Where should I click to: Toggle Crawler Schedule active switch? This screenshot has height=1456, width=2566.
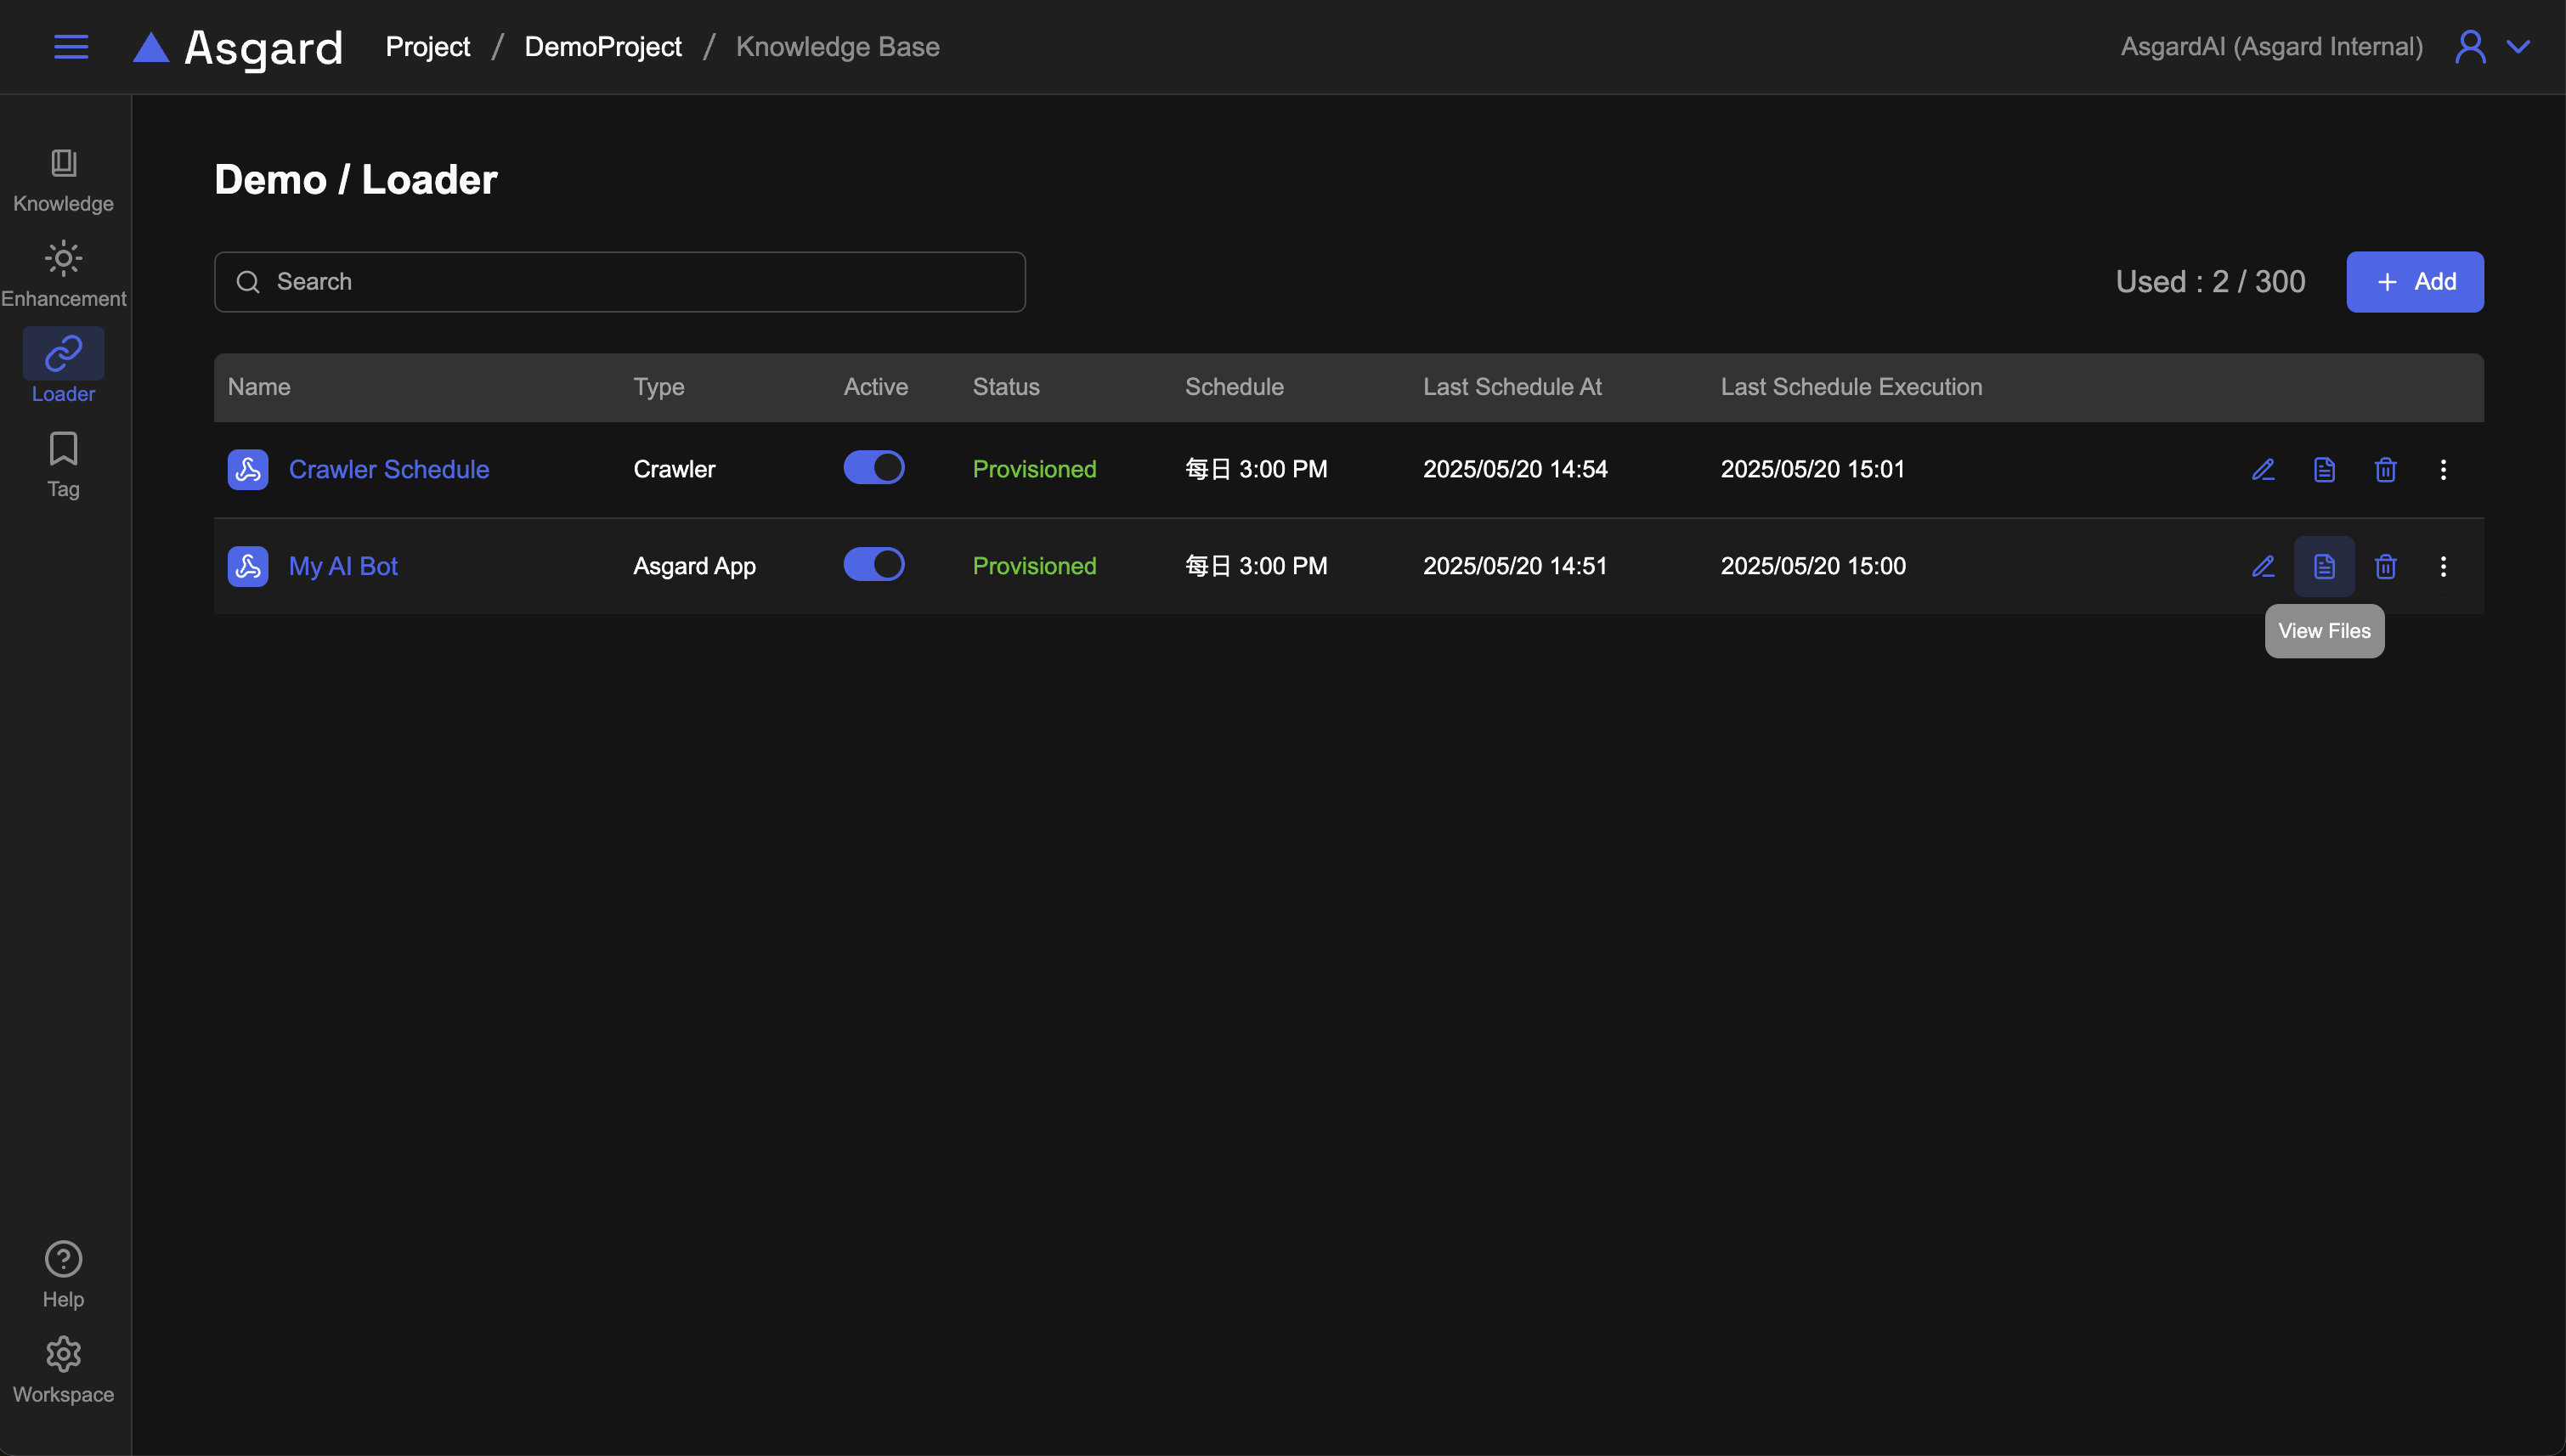tap(873, 467)
